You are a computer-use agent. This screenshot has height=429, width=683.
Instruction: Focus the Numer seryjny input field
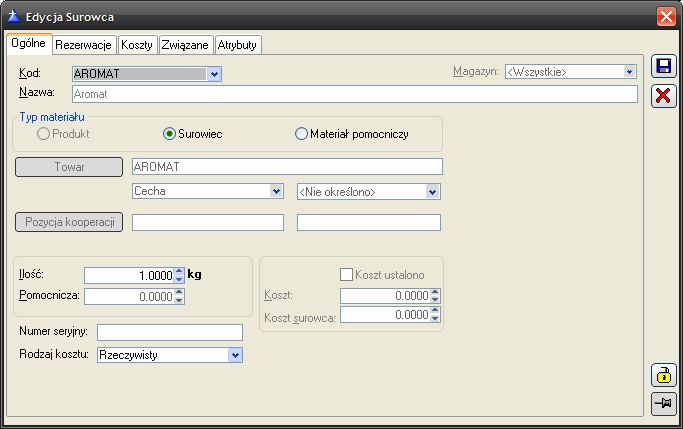170,332
